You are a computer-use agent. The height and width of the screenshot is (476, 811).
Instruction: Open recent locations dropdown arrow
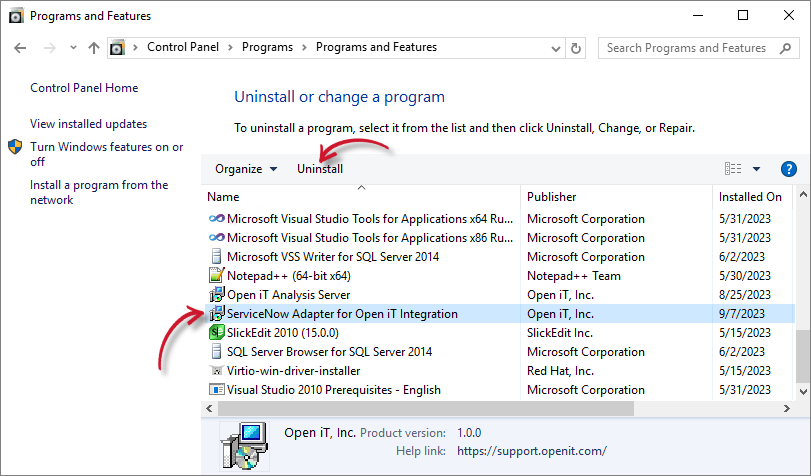[x=73, y=48]
